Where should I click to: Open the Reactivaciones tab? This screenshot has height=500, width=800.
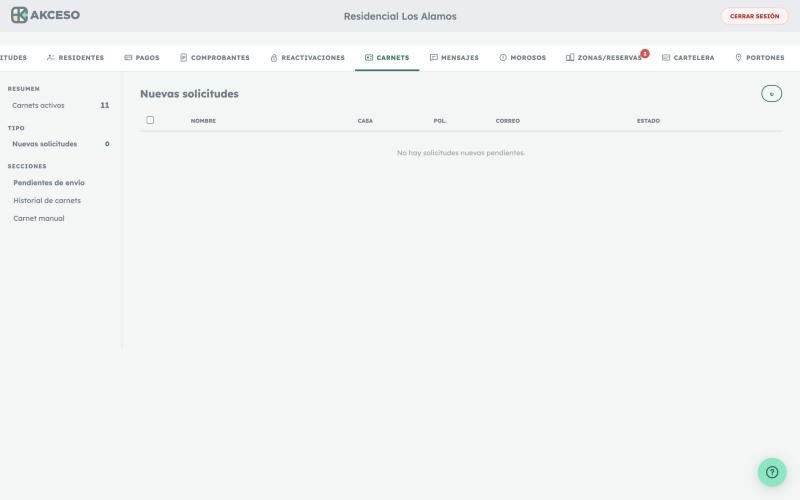click(308, 58)
